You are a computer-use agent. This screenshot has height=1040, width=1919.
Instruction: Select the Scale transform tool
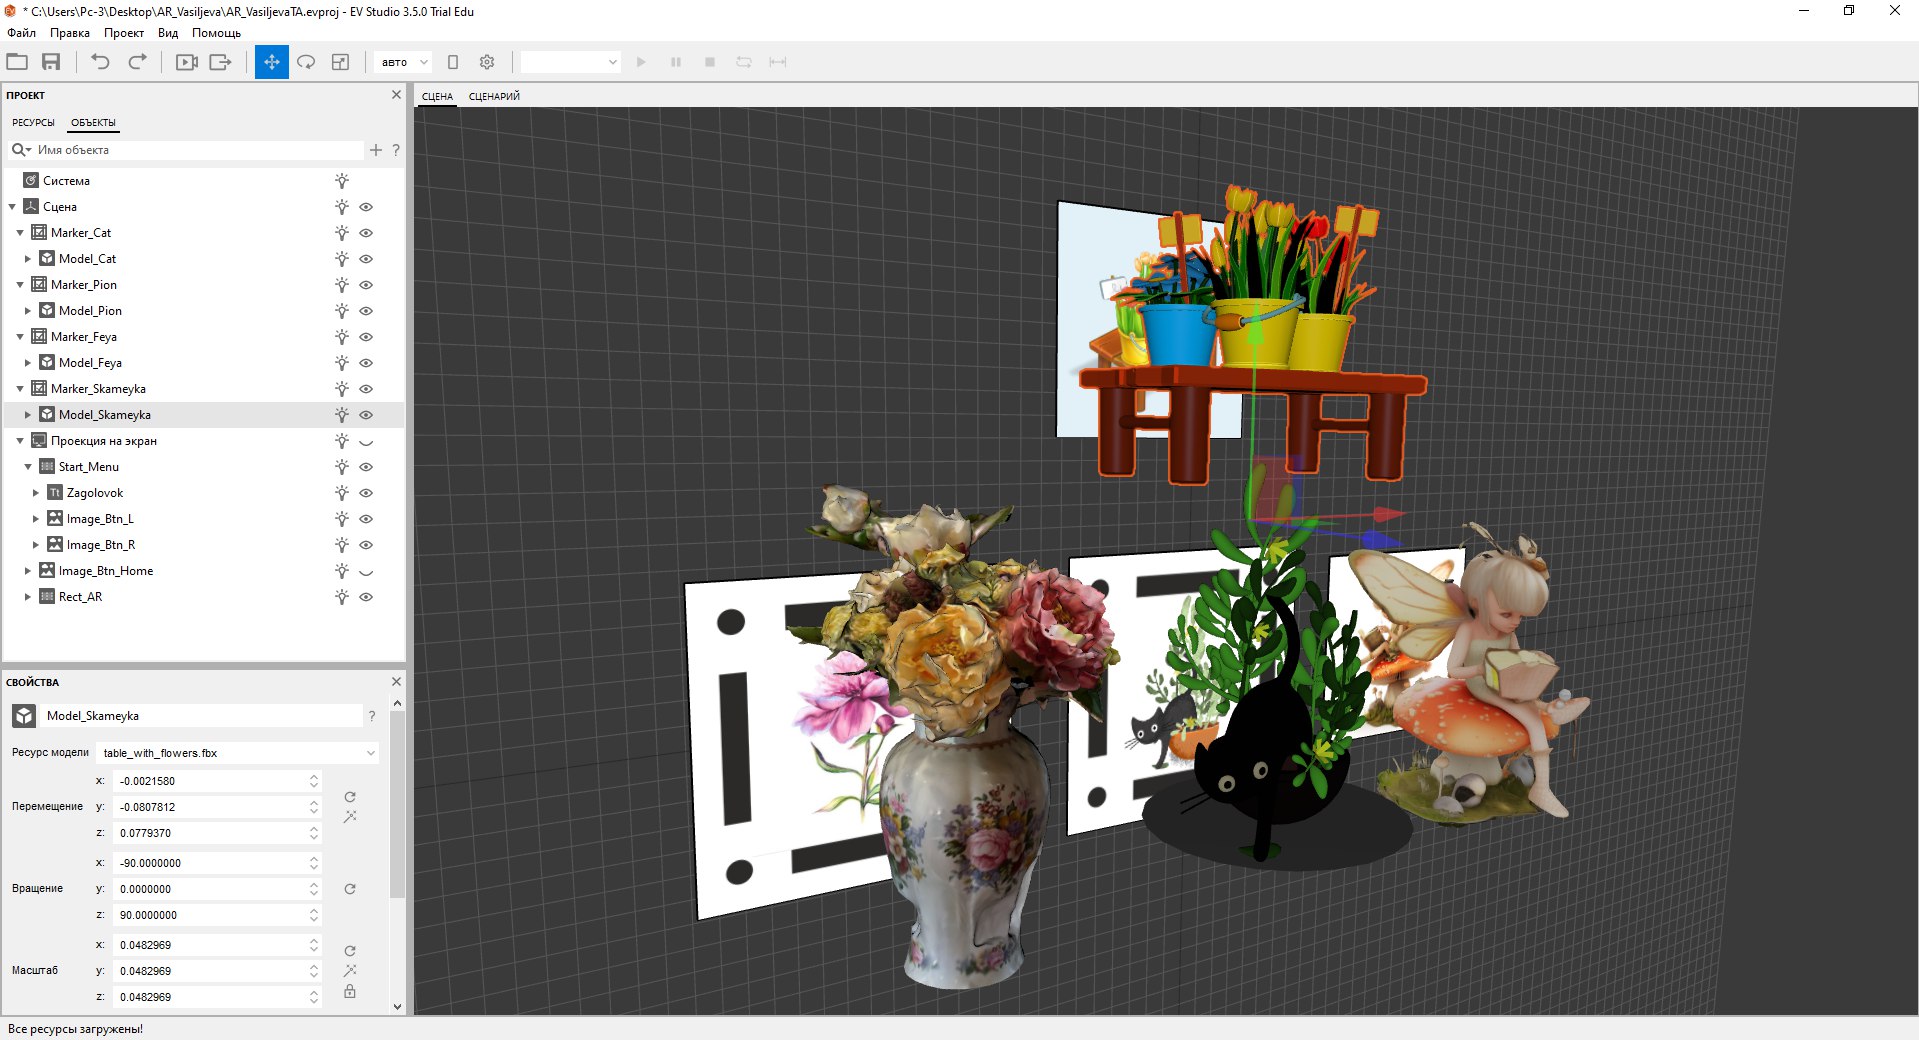(340, 62)
